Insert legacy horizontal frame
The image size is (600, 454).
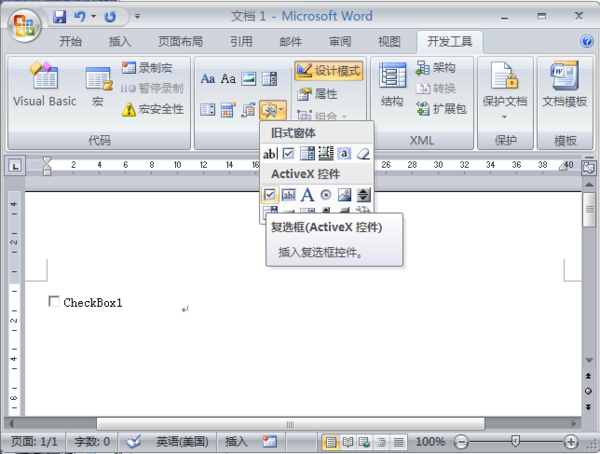326,154
